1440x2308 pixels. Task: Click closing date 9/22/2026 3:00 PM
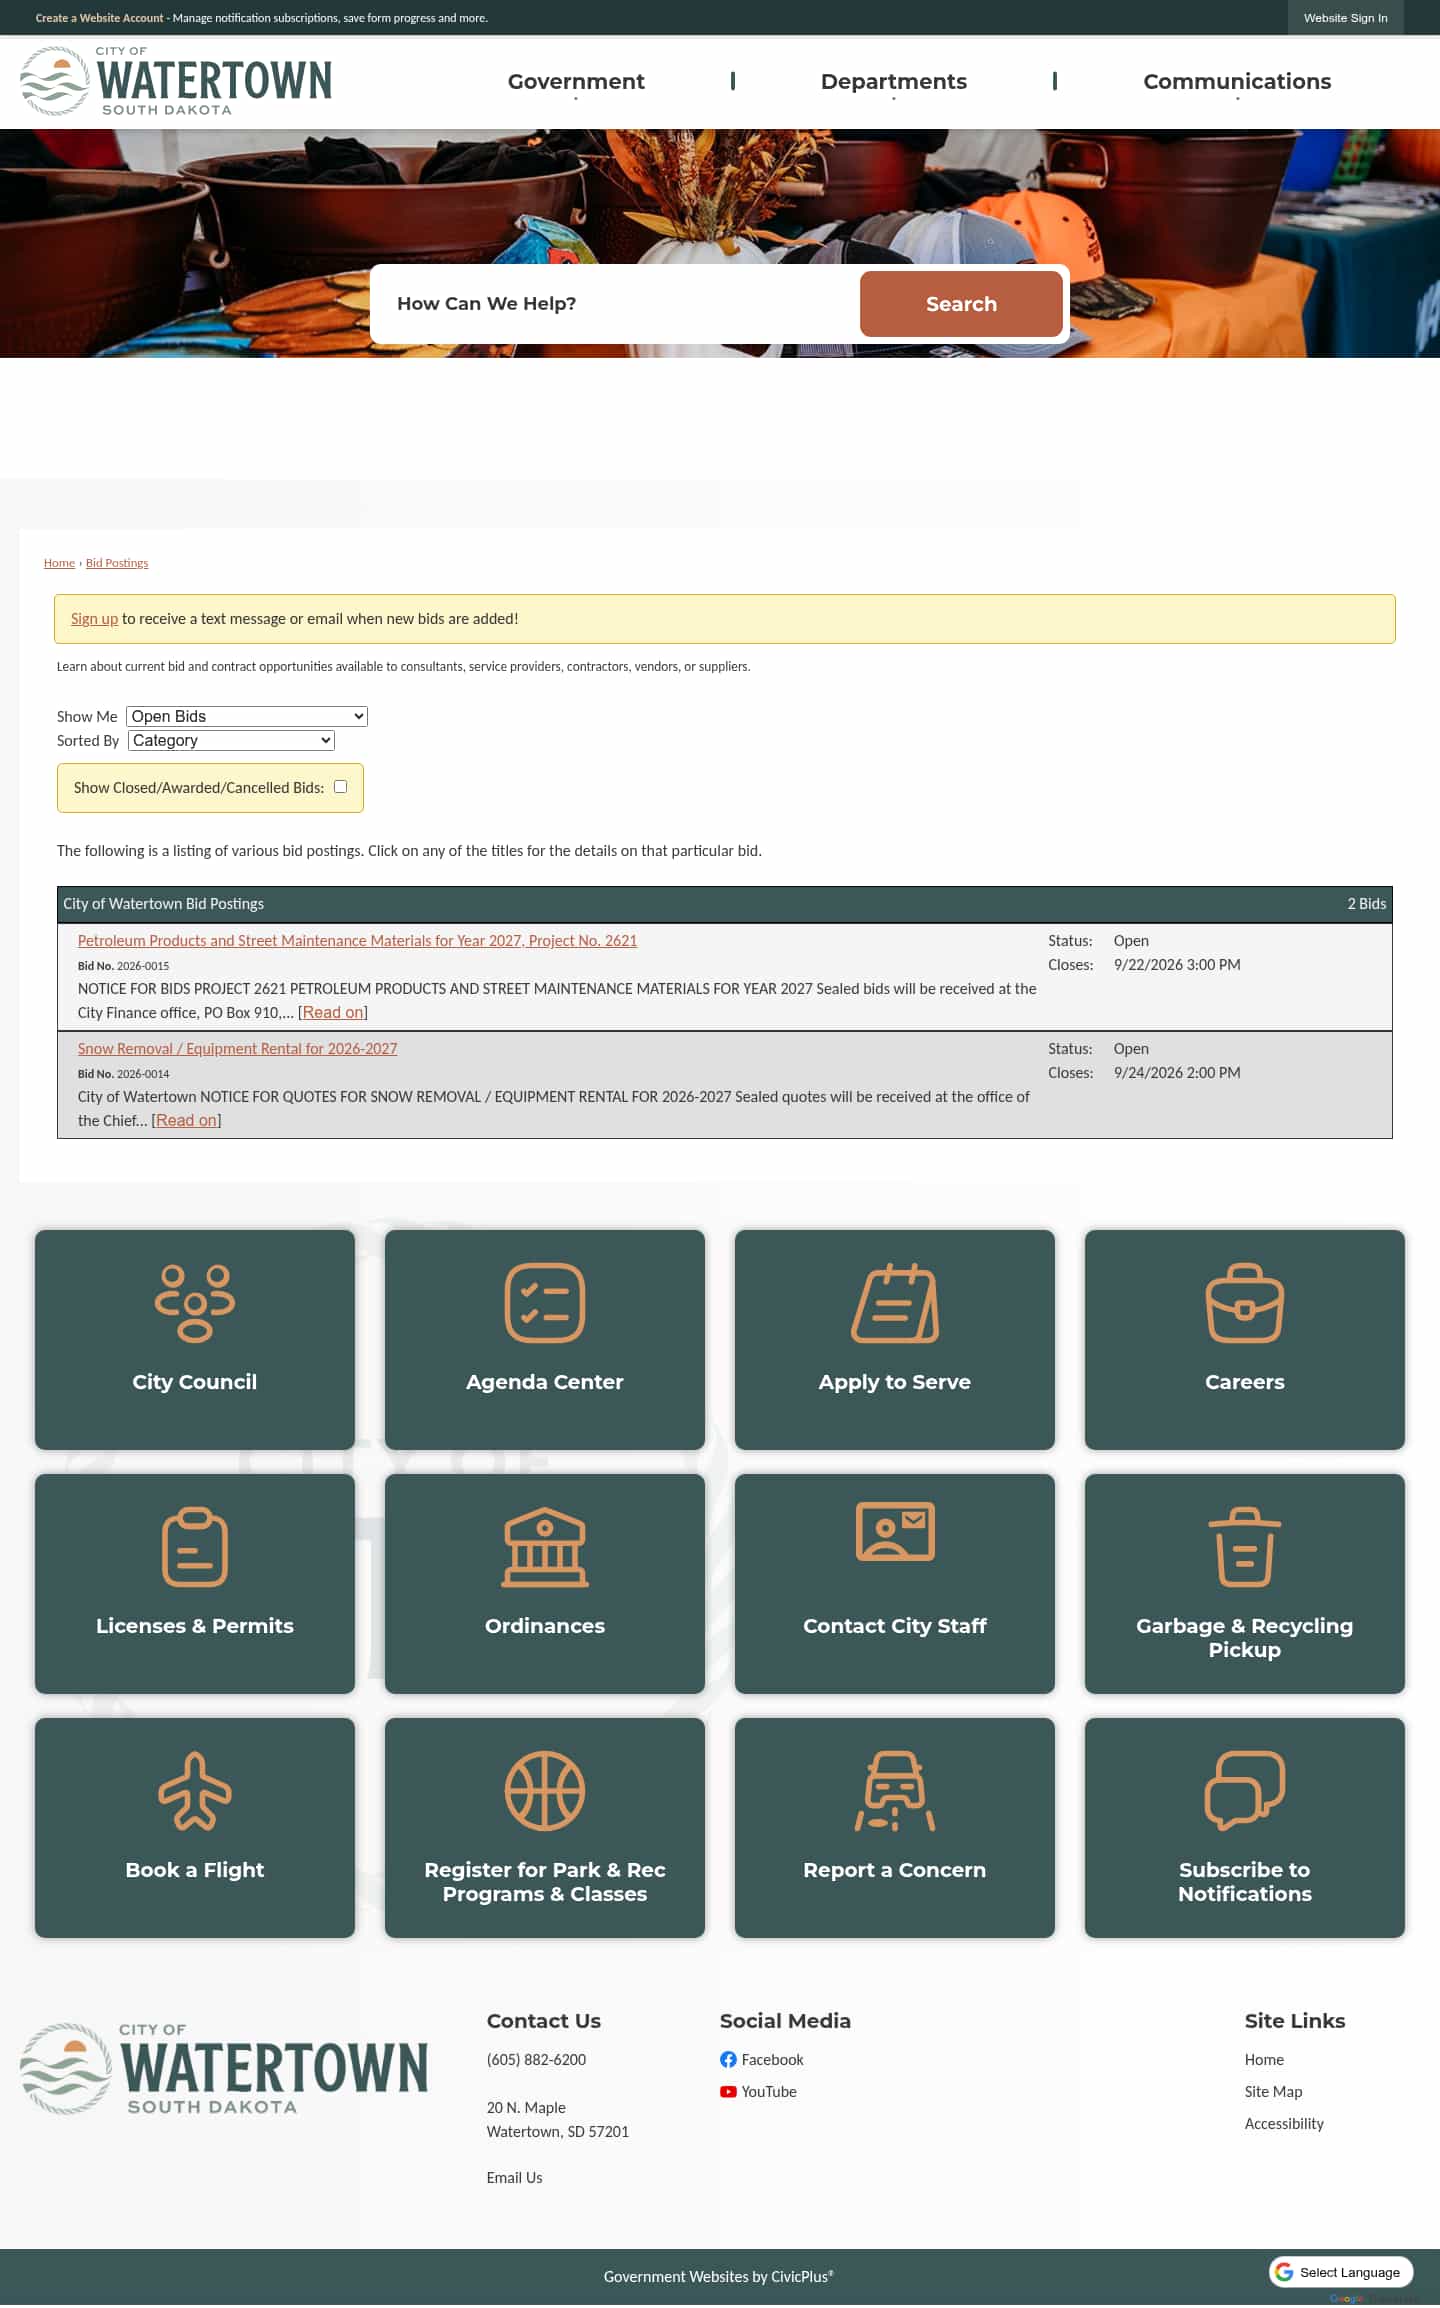coord(1177,965)
